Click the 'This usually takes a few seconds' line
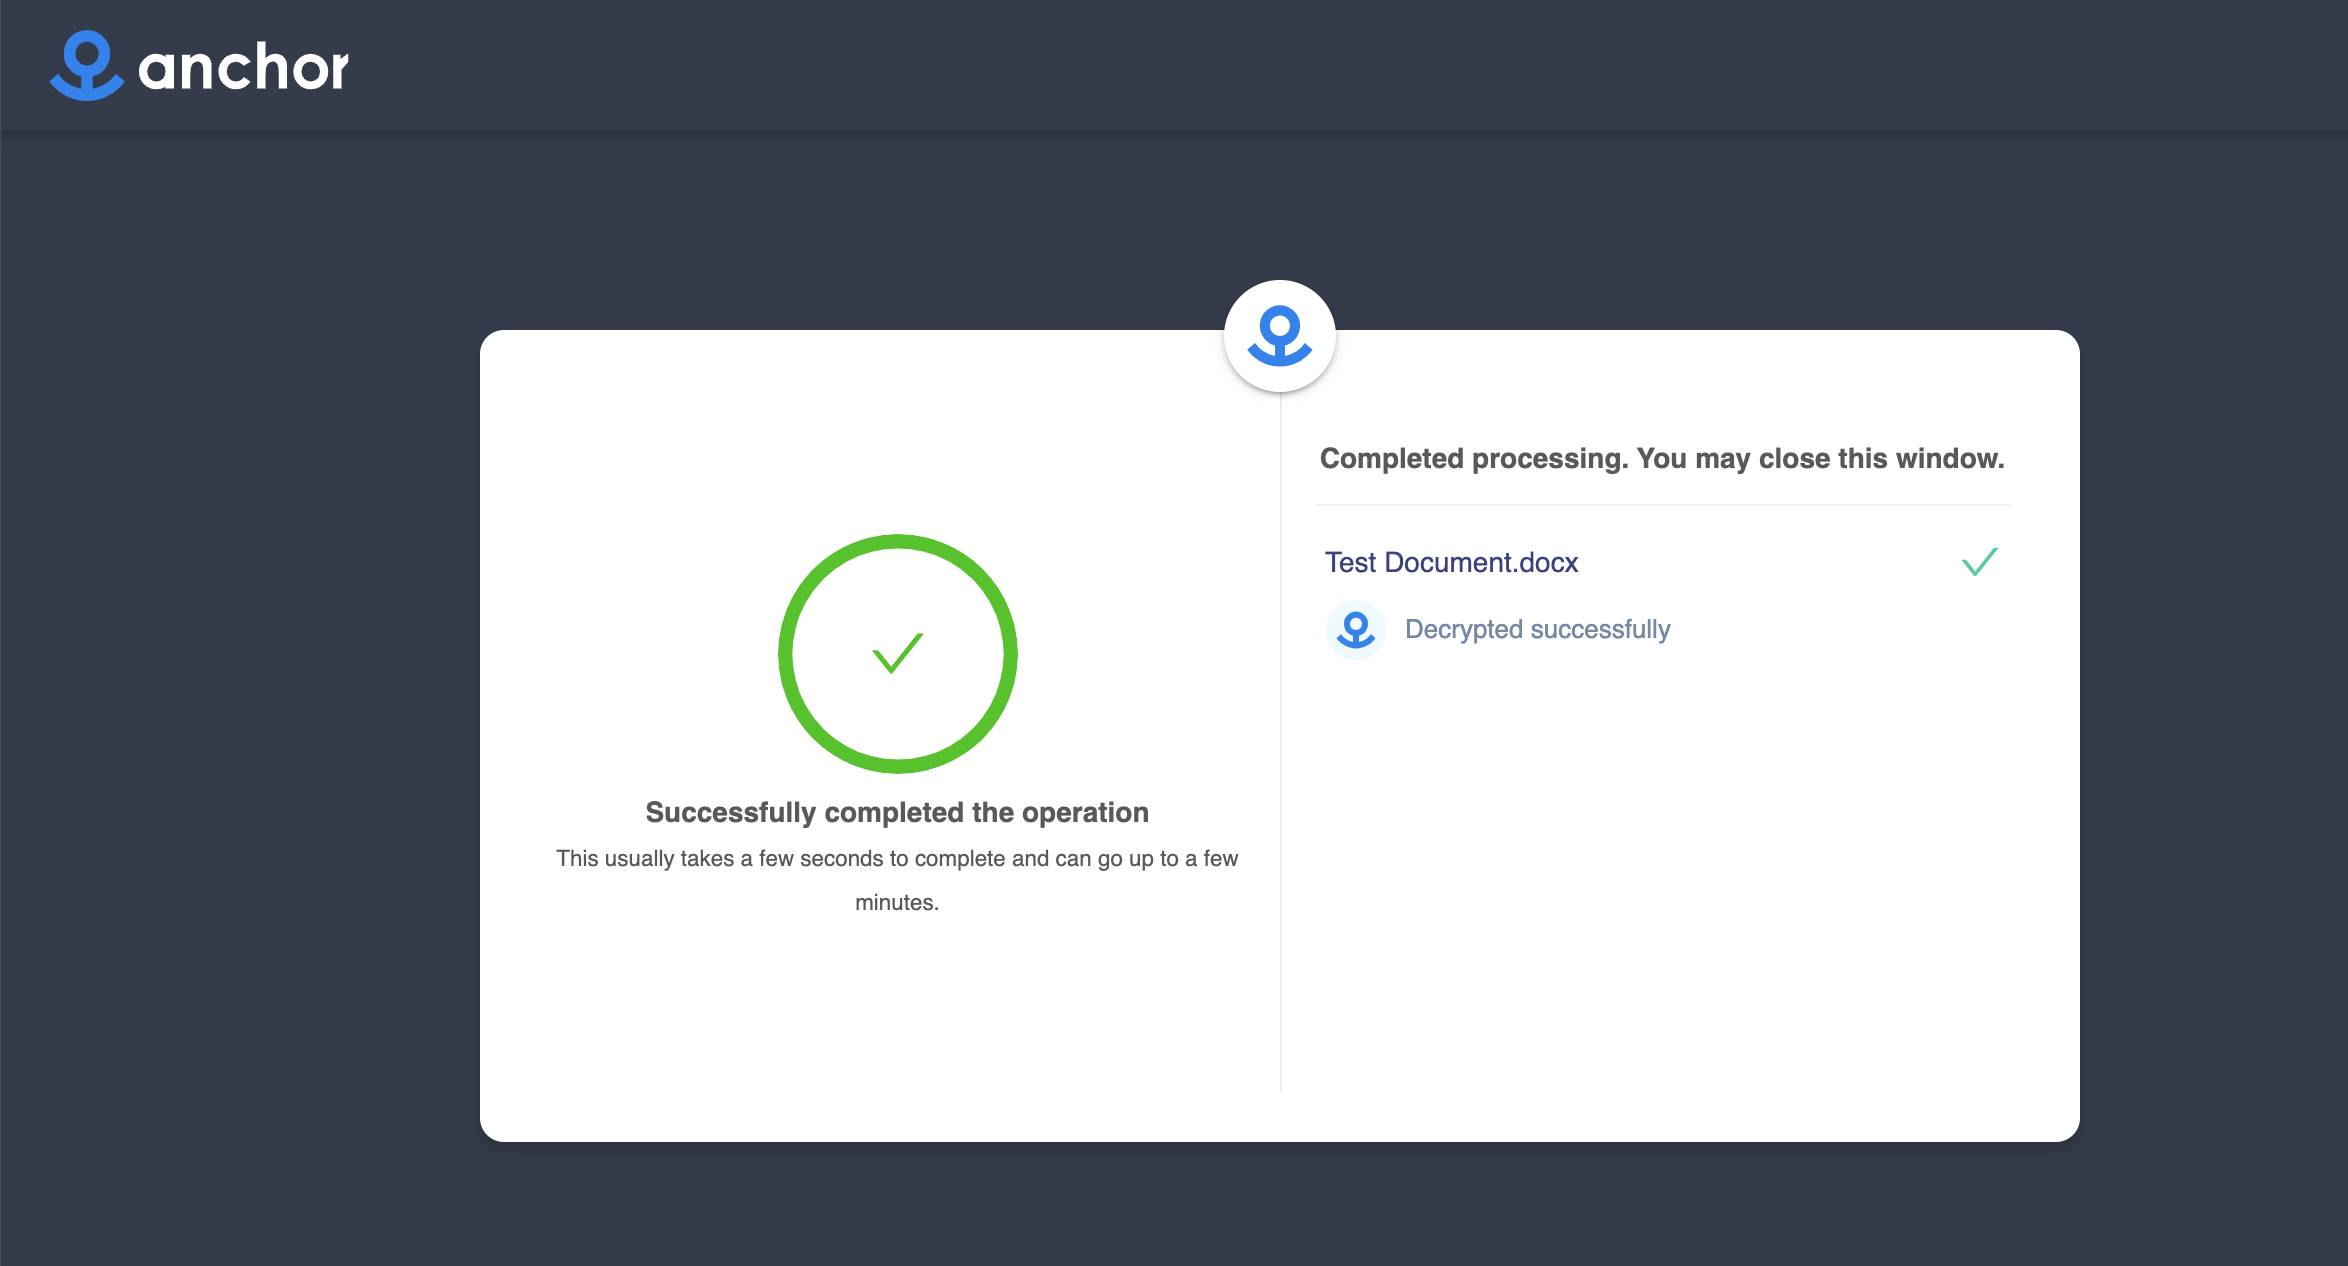Screen dimensions: 2348x1266 896,859
